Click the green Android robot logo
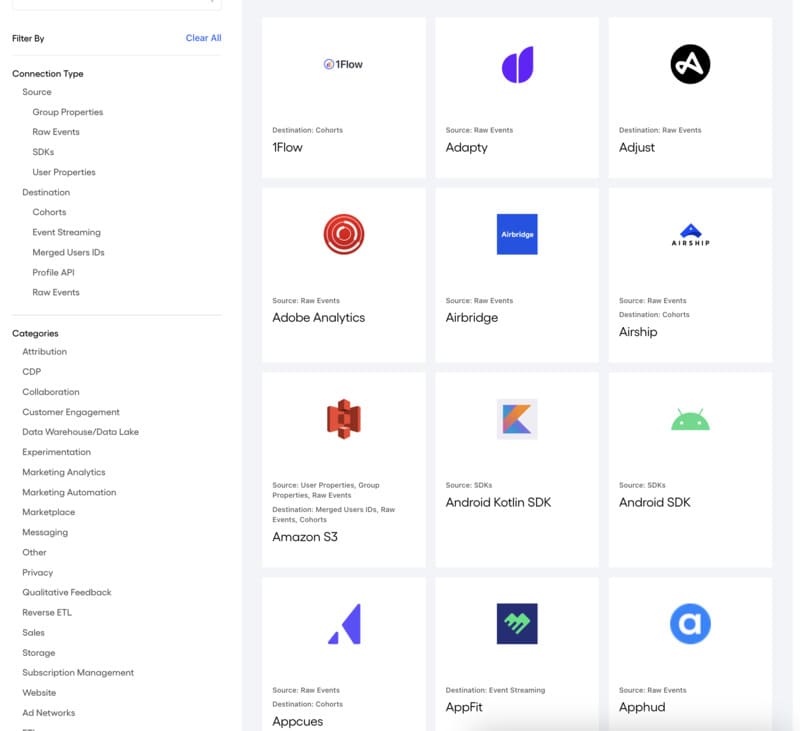This screenshot has width=800, height=731. click(x=690, y=419)
